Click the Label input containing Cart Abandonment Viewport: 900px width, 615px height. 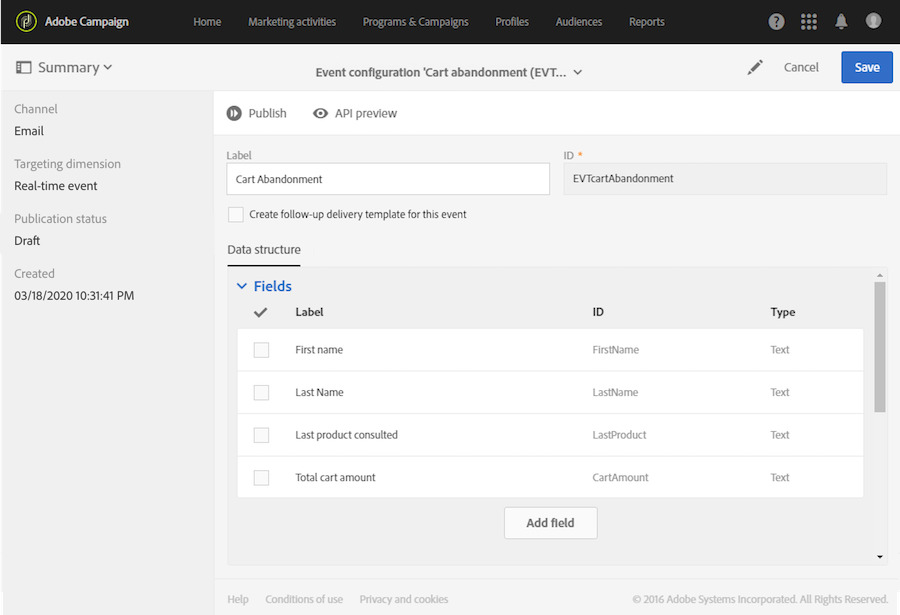(x=388, y=179)
